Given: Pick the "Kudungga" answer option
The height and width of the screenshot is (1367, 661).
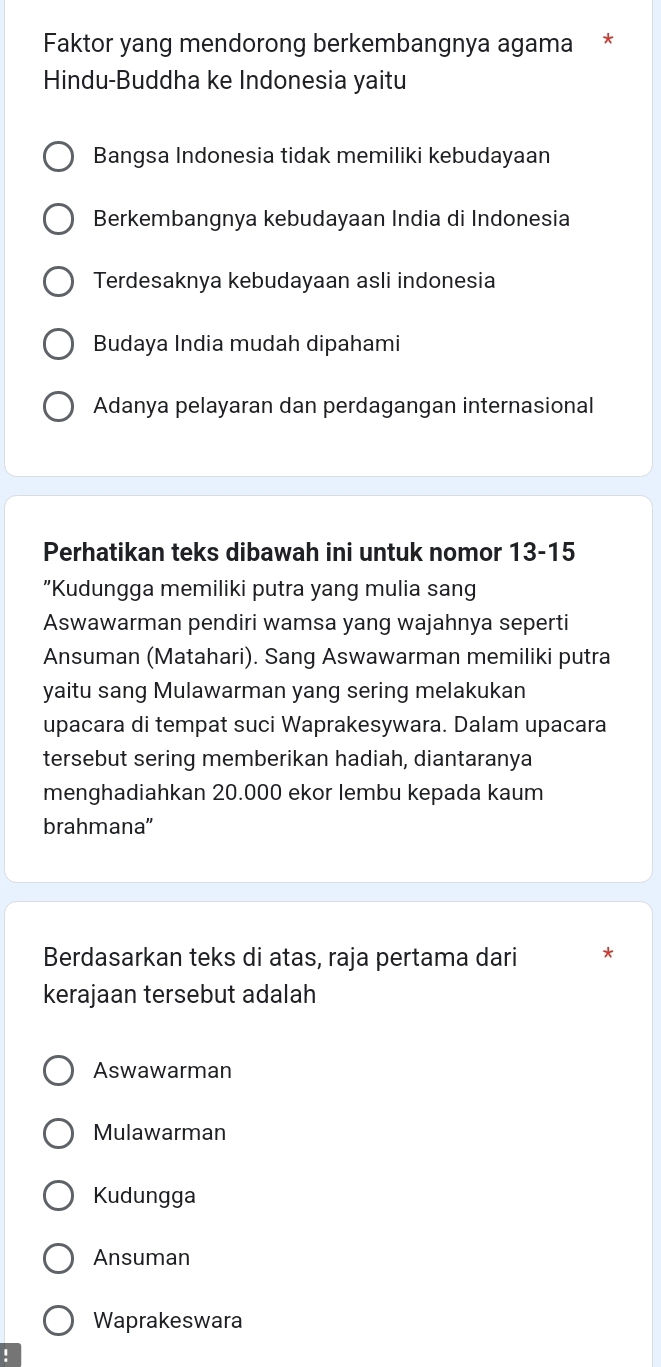Looking at the screenshot, I should pyautogui.click(x=59, y=1196).
